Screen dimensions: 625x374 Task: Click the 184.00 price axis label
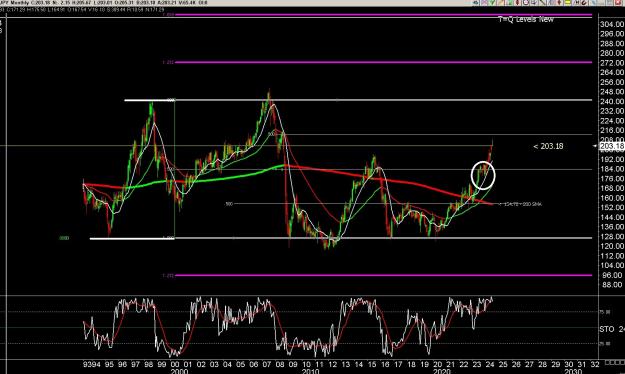[611, 169]
